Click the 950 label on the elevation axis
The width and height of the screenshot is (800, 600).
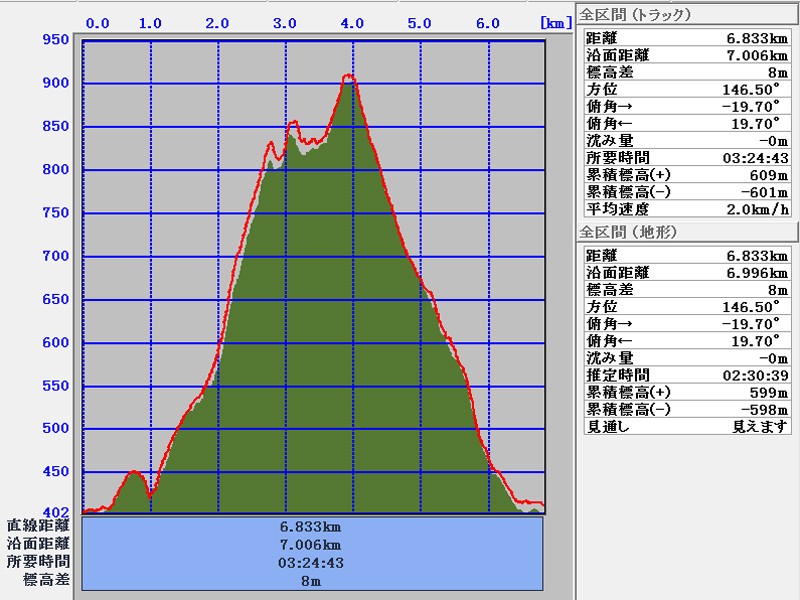(x=54, y=40)
